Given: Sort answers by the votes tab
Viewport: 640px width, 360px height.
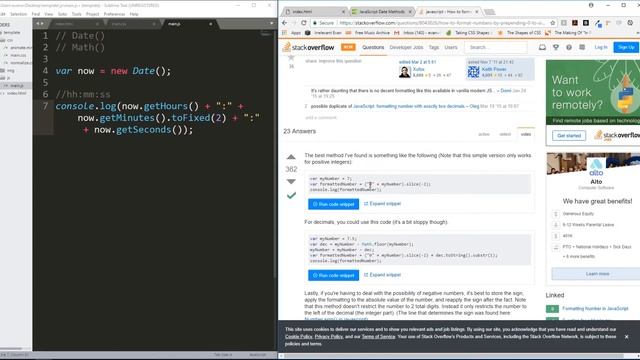Looking at the screenshot, I should 526,134.
